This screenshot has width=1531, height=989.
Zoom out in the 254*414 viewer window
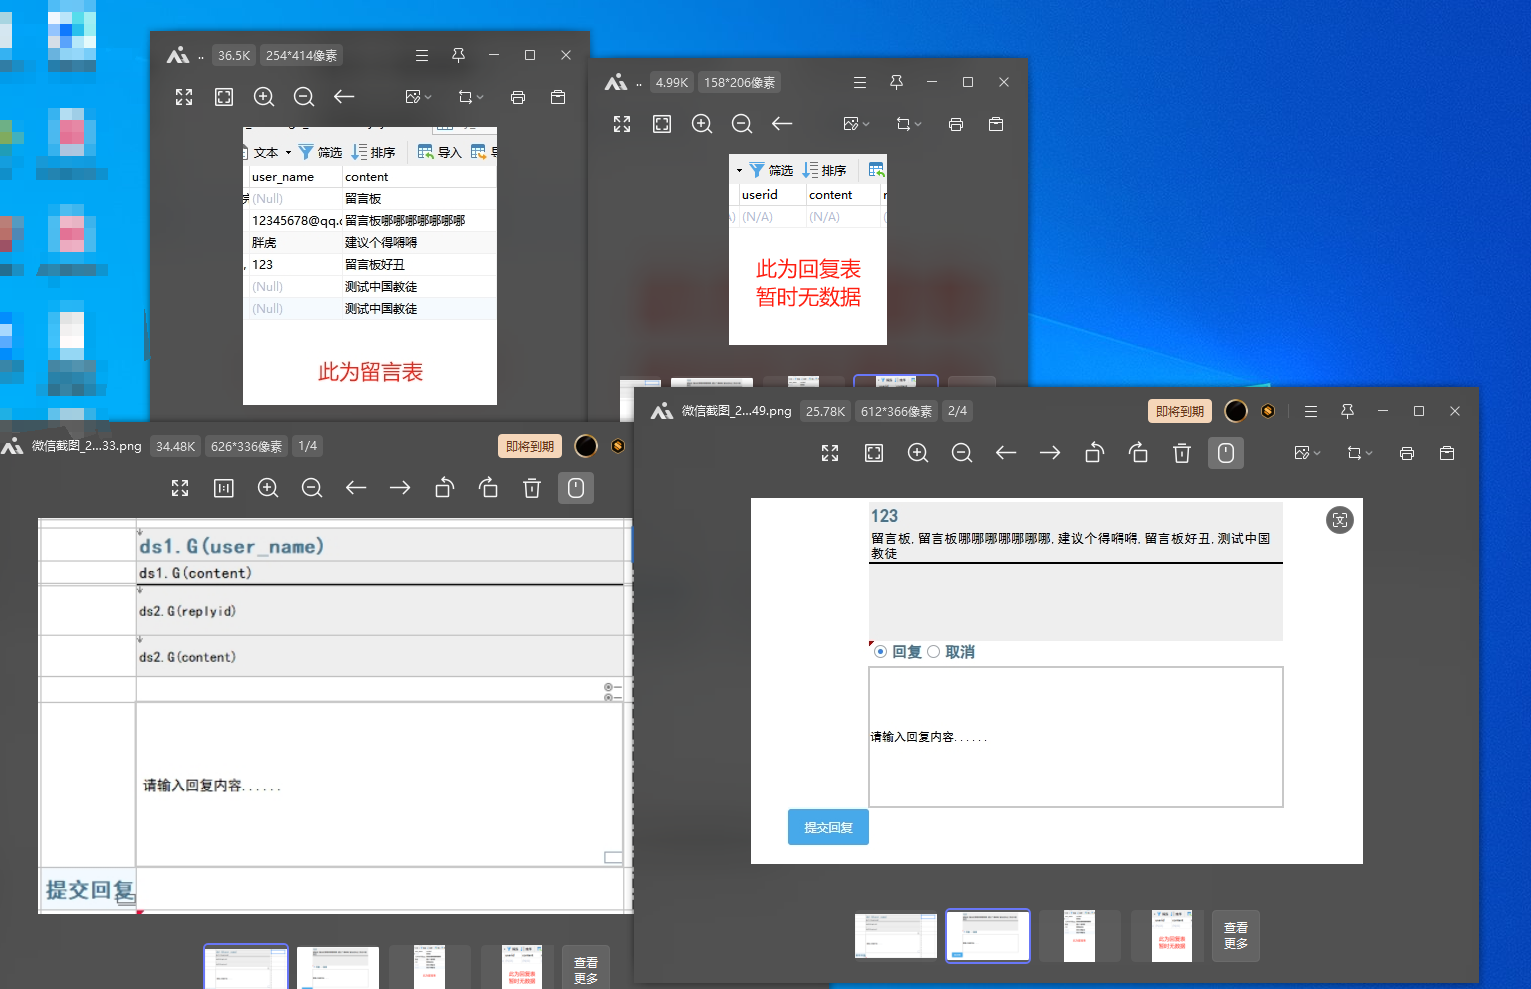[304, 97]
